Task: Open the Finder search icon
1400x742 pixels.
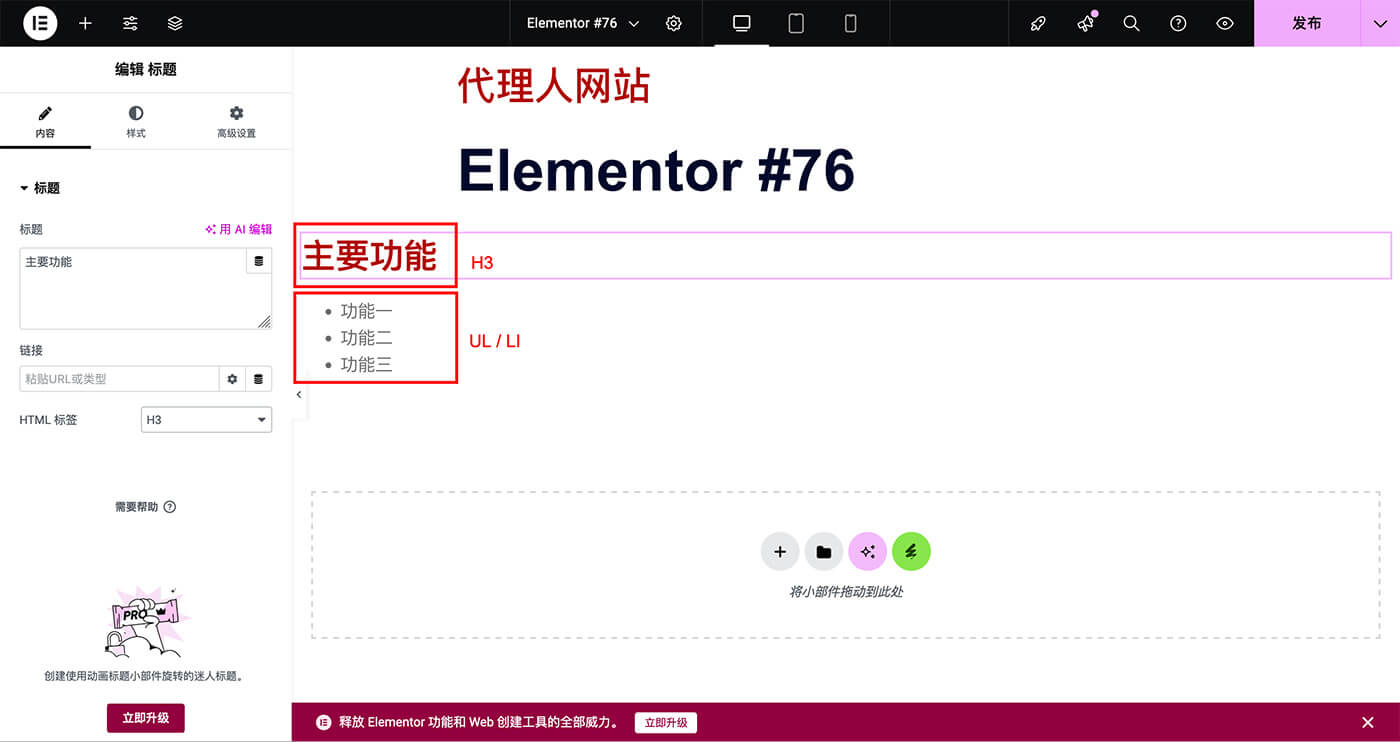Action: 1131,23
